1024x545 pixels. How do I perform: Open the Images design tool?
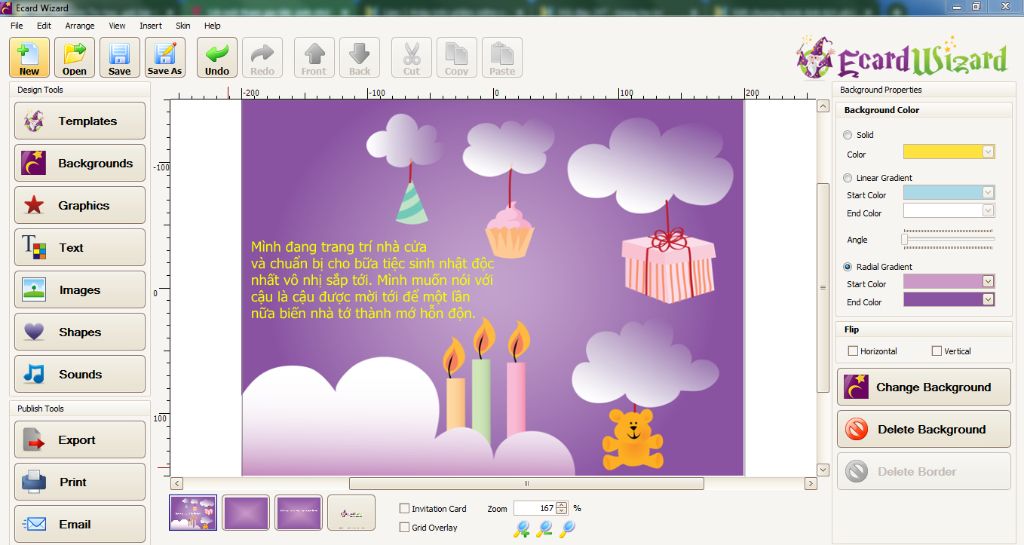click(80, 290)
